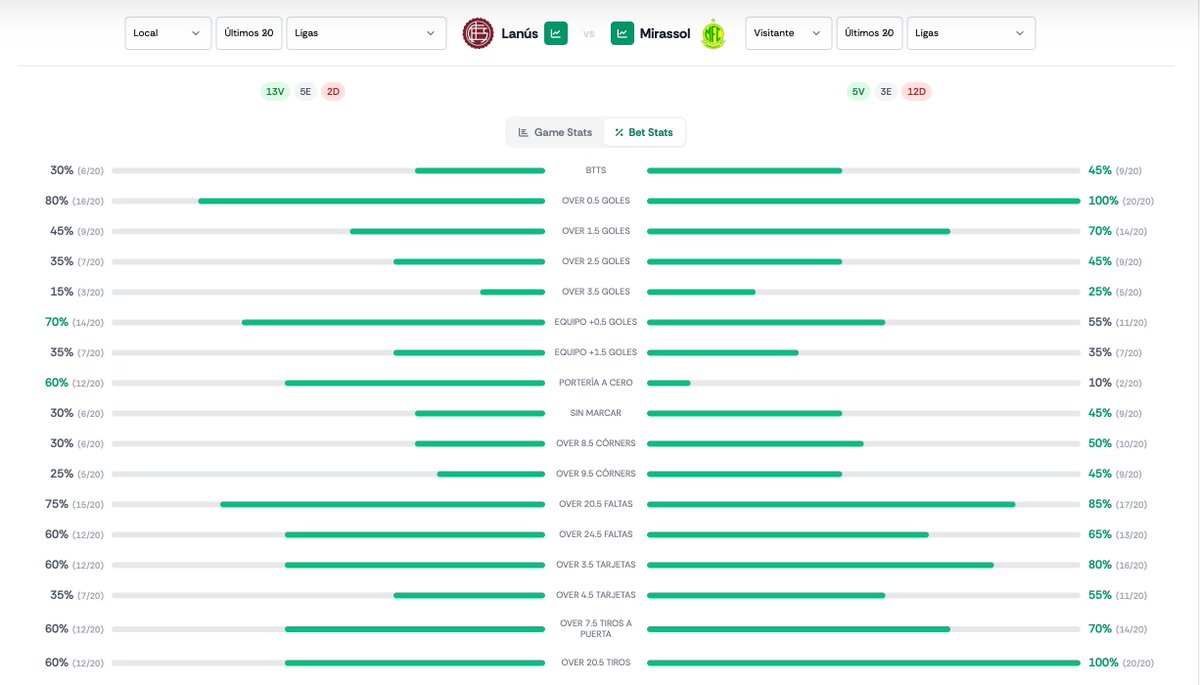Click the 2D losses badge for Lanús

334,91
